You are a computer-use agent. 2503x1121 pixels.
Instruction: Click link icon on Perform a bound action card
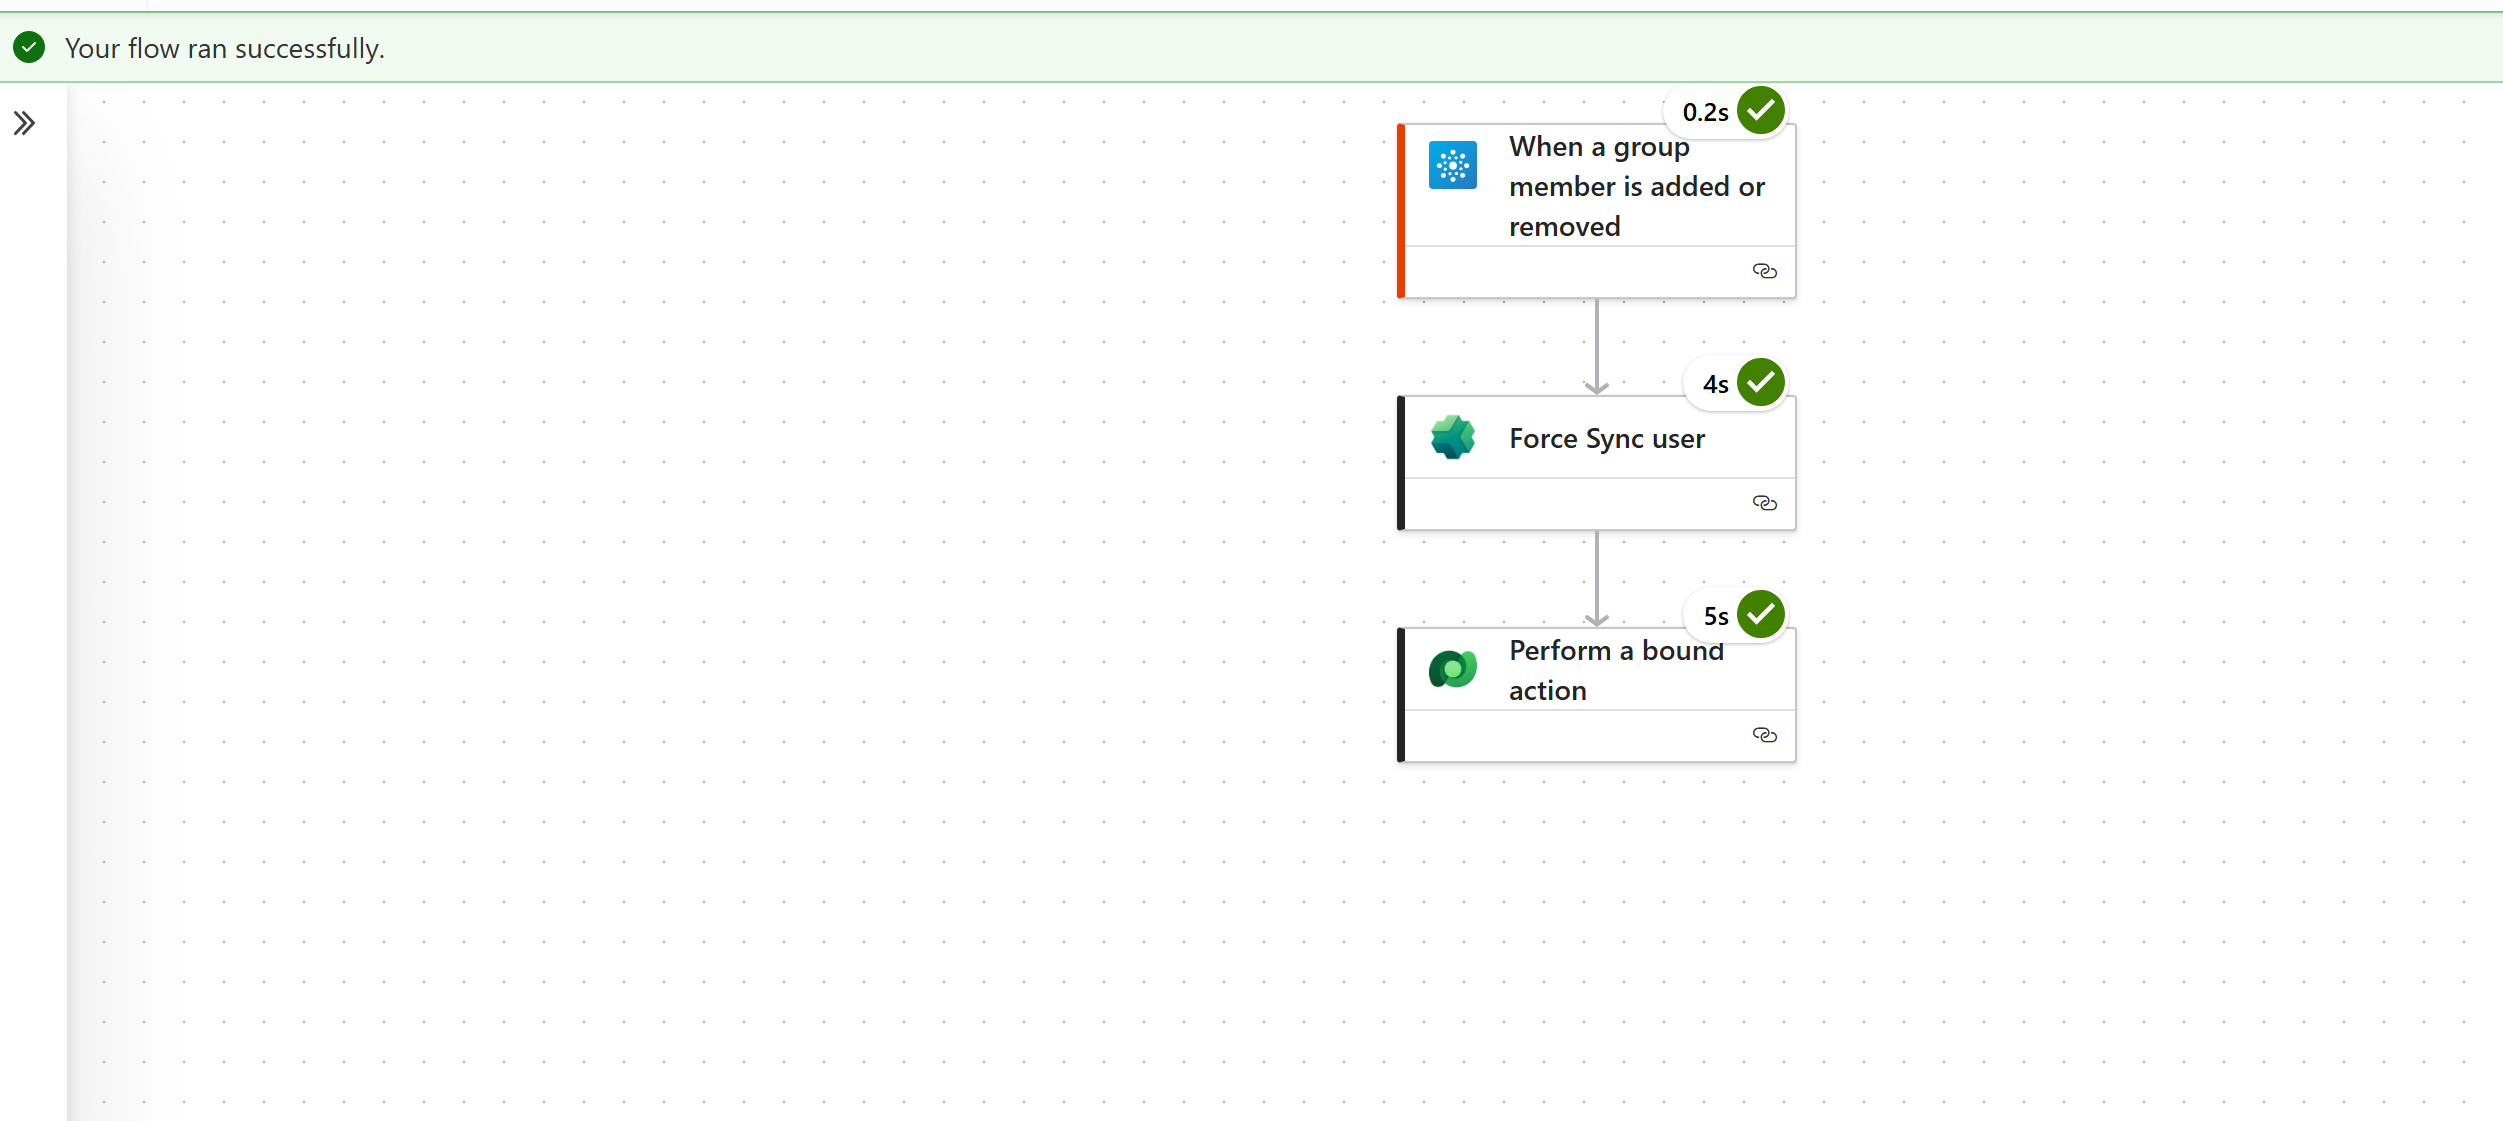pos(1764,735)
